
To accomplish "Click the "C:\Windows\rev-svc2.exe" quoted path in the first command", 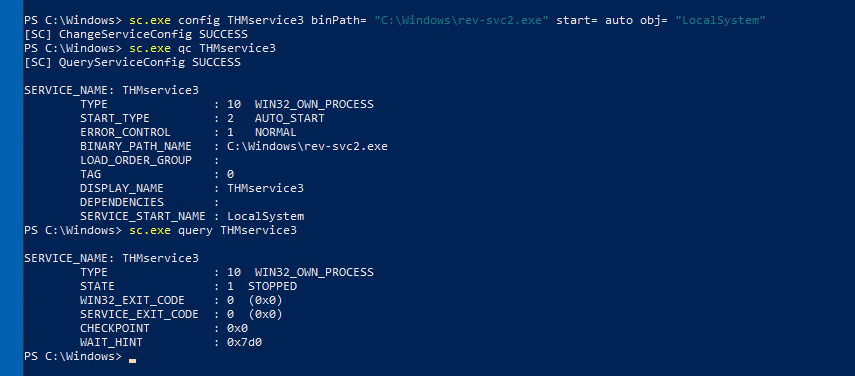I will pos(461,21).
